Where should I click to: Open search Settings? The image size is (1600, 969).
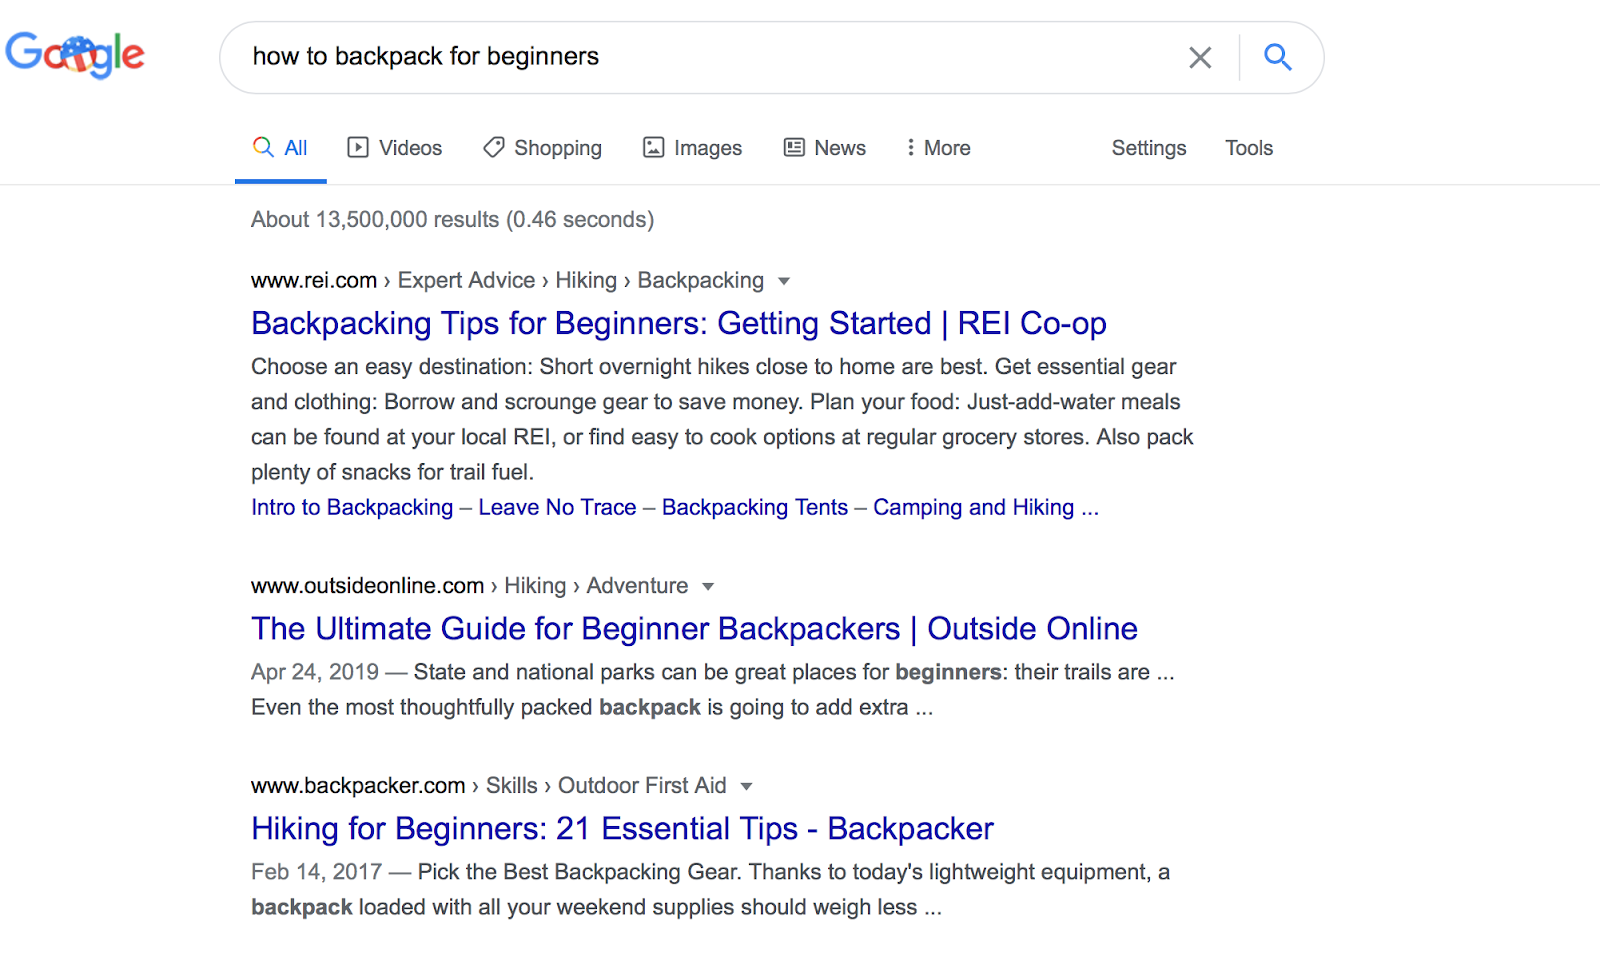coord(1149,148)
